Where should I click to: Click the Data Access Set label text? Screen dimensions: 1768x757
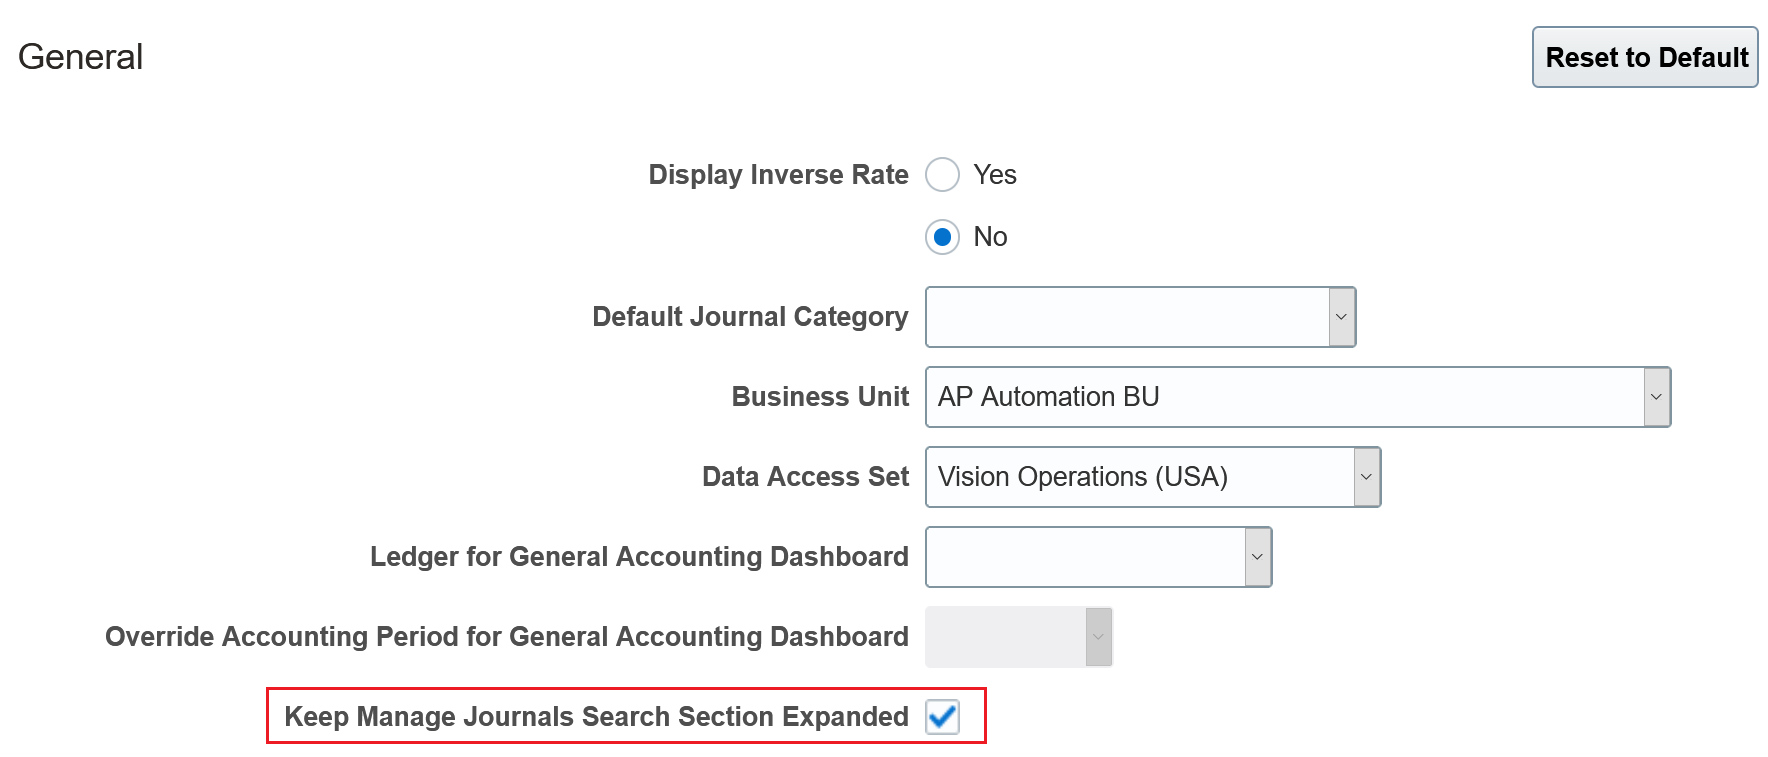[x=805, y=477]
